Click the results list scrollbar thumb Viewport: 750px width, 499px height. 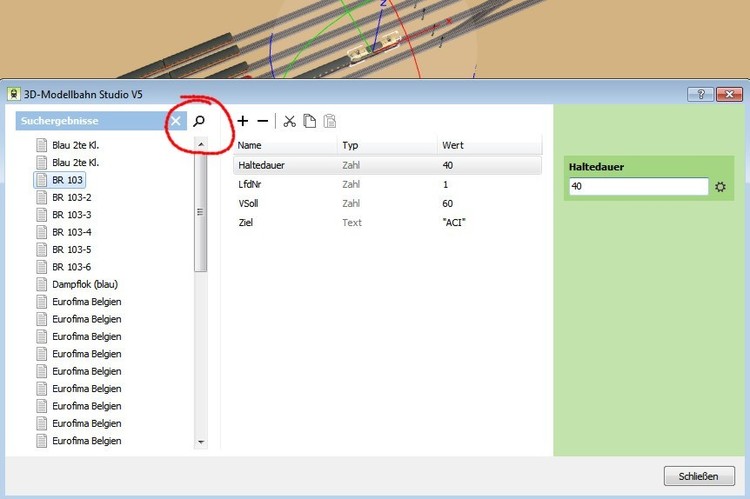click(200, 211)
